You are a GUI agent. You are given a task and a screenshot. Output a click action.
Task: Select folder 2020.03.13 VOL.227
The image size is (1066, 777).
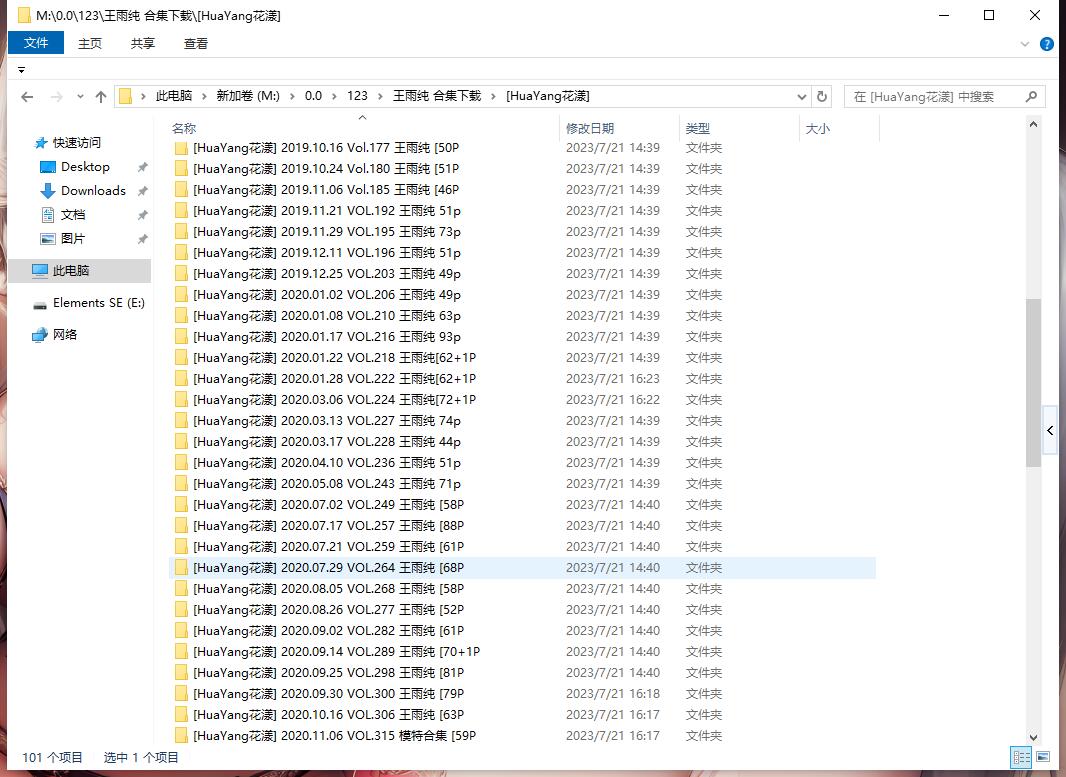point(327,421)
